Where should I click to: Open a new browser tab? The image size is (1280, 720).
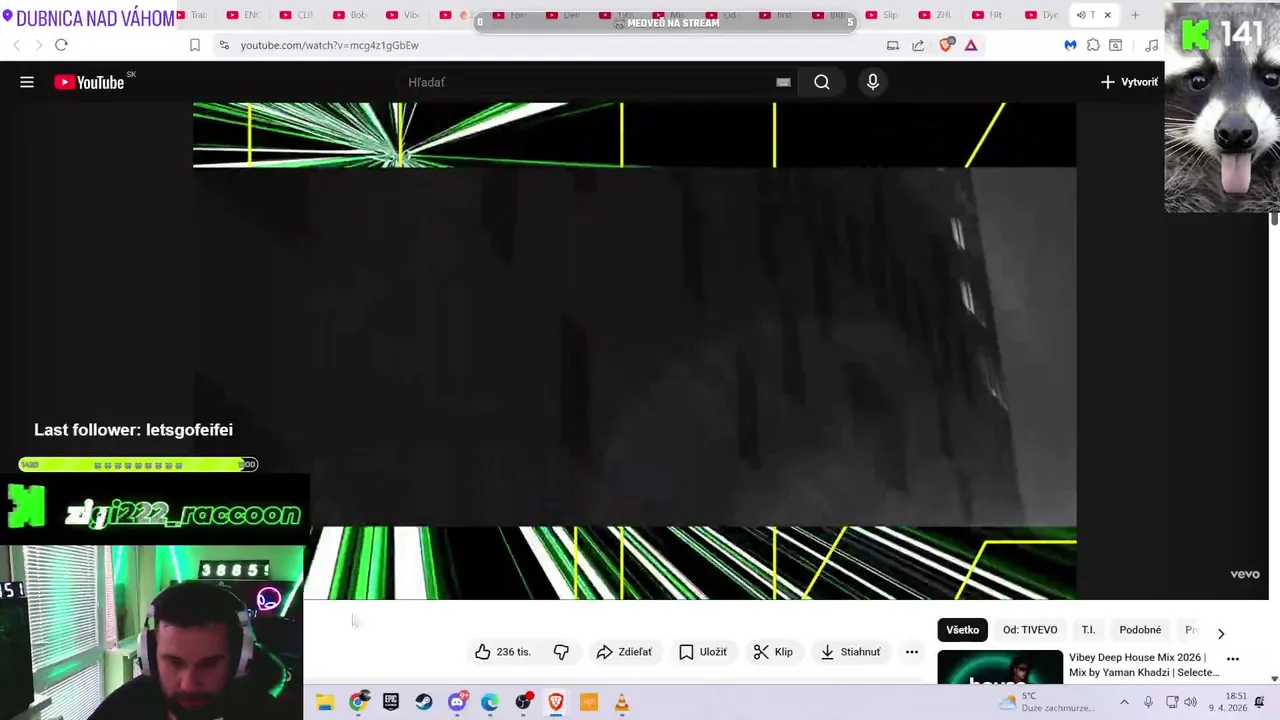coord(1135,15)
